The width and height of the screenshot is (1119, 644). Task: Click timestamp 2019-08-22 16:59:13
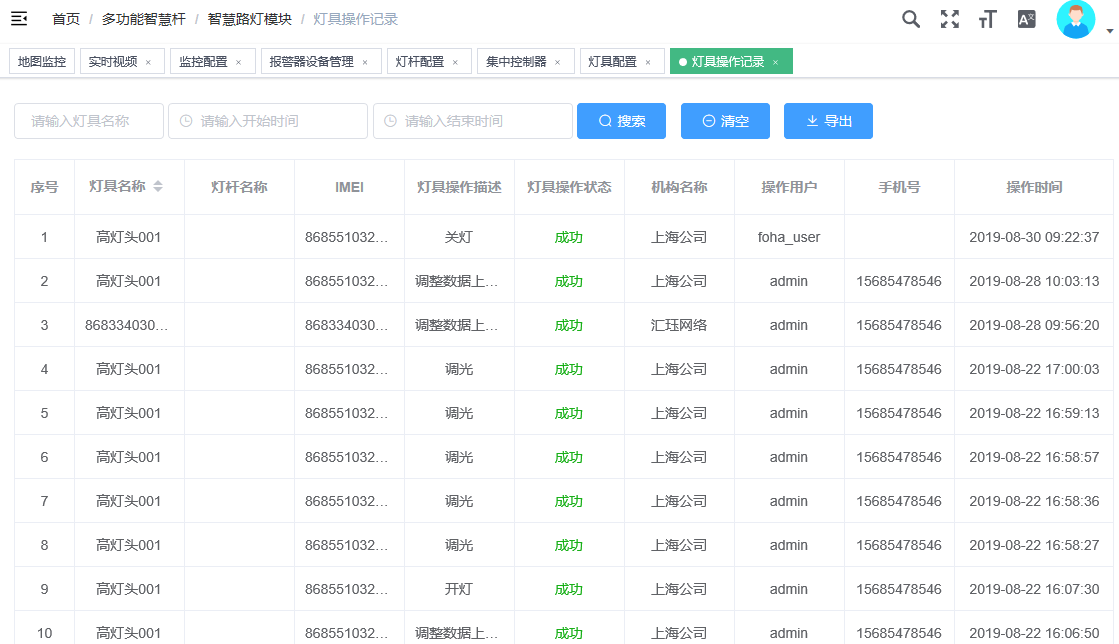coord(1034,413)
